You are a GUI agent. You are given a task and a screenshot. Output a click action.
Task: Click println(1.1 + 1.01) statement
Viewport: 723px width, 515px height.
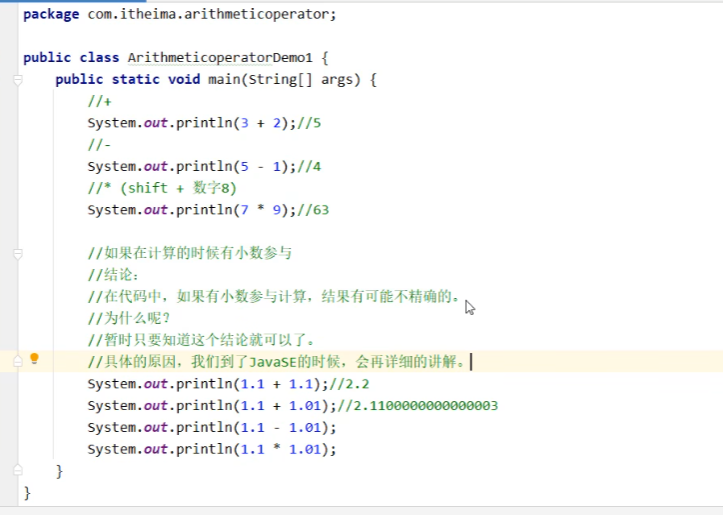coord(212,405)
